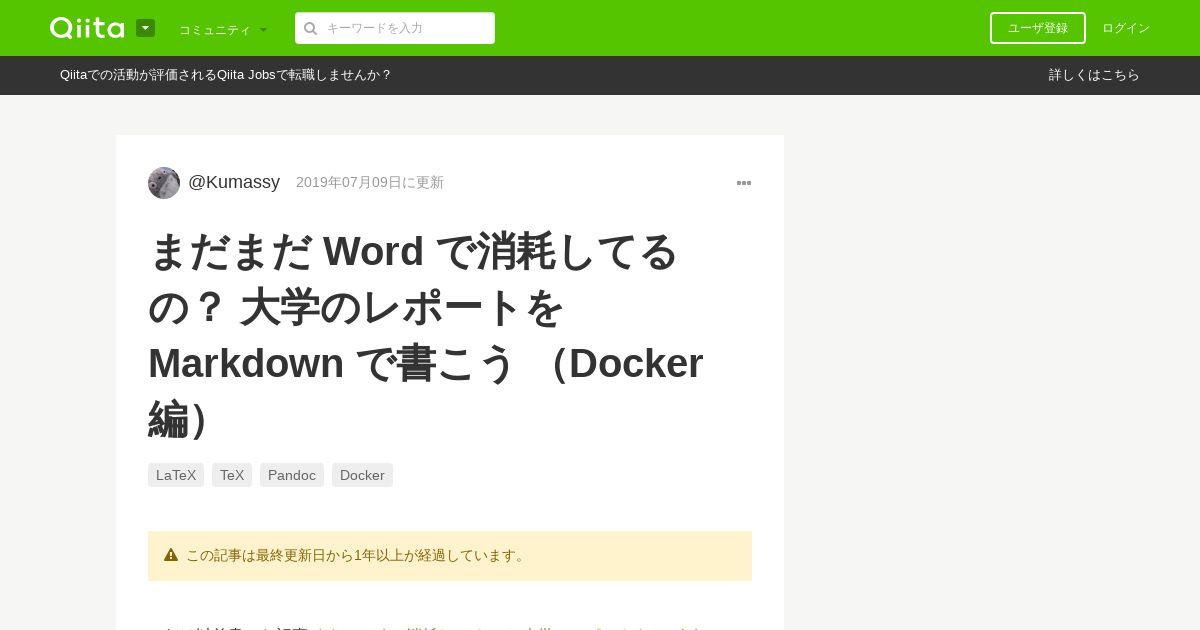Open the 詳しくはこちら link in the banner
1200x630 pixels.
(x=1094, y=75)
